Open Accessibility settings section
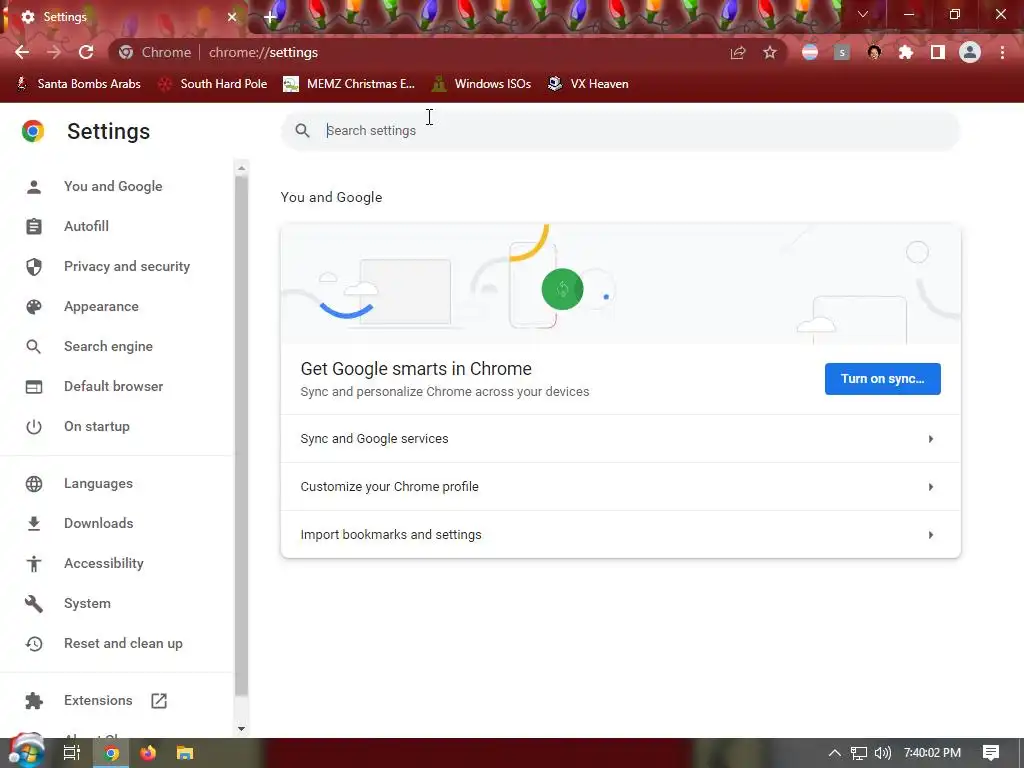Screen dimensions: 1024x768 point(104,563)
